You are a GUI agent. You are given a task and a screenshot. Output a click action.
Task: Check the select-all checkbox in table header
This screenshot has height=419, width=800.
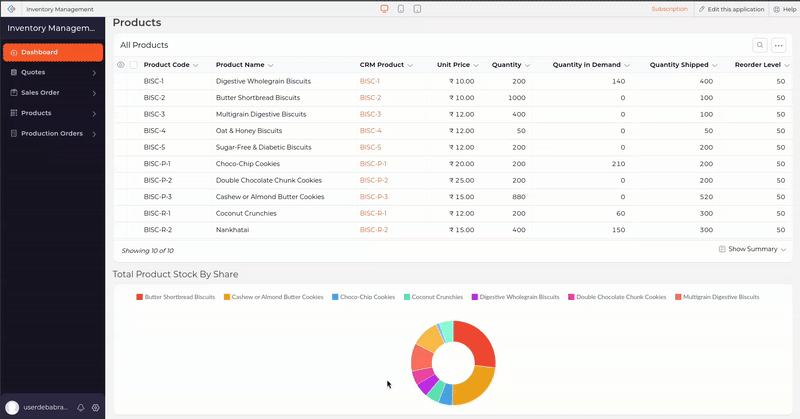134,65
